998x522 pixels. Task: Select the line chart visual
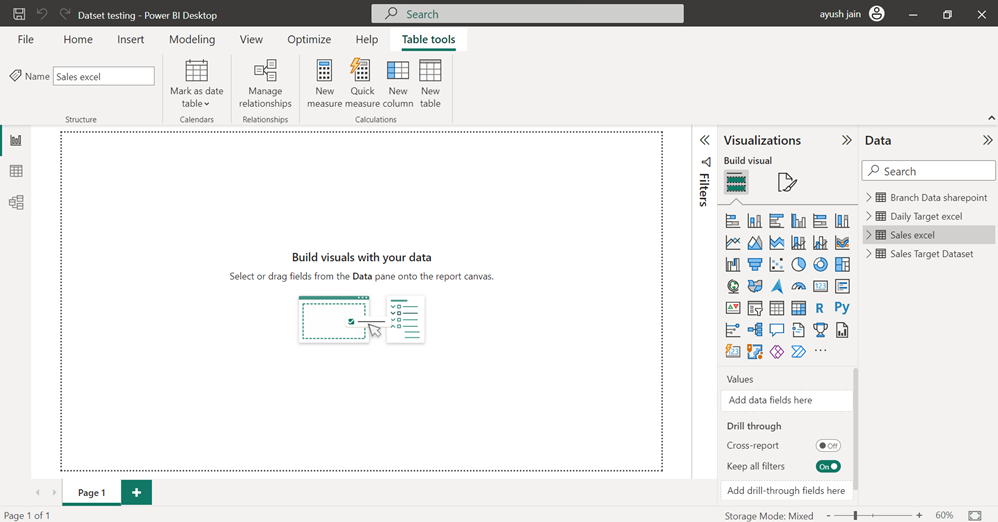tap(733, 243)
